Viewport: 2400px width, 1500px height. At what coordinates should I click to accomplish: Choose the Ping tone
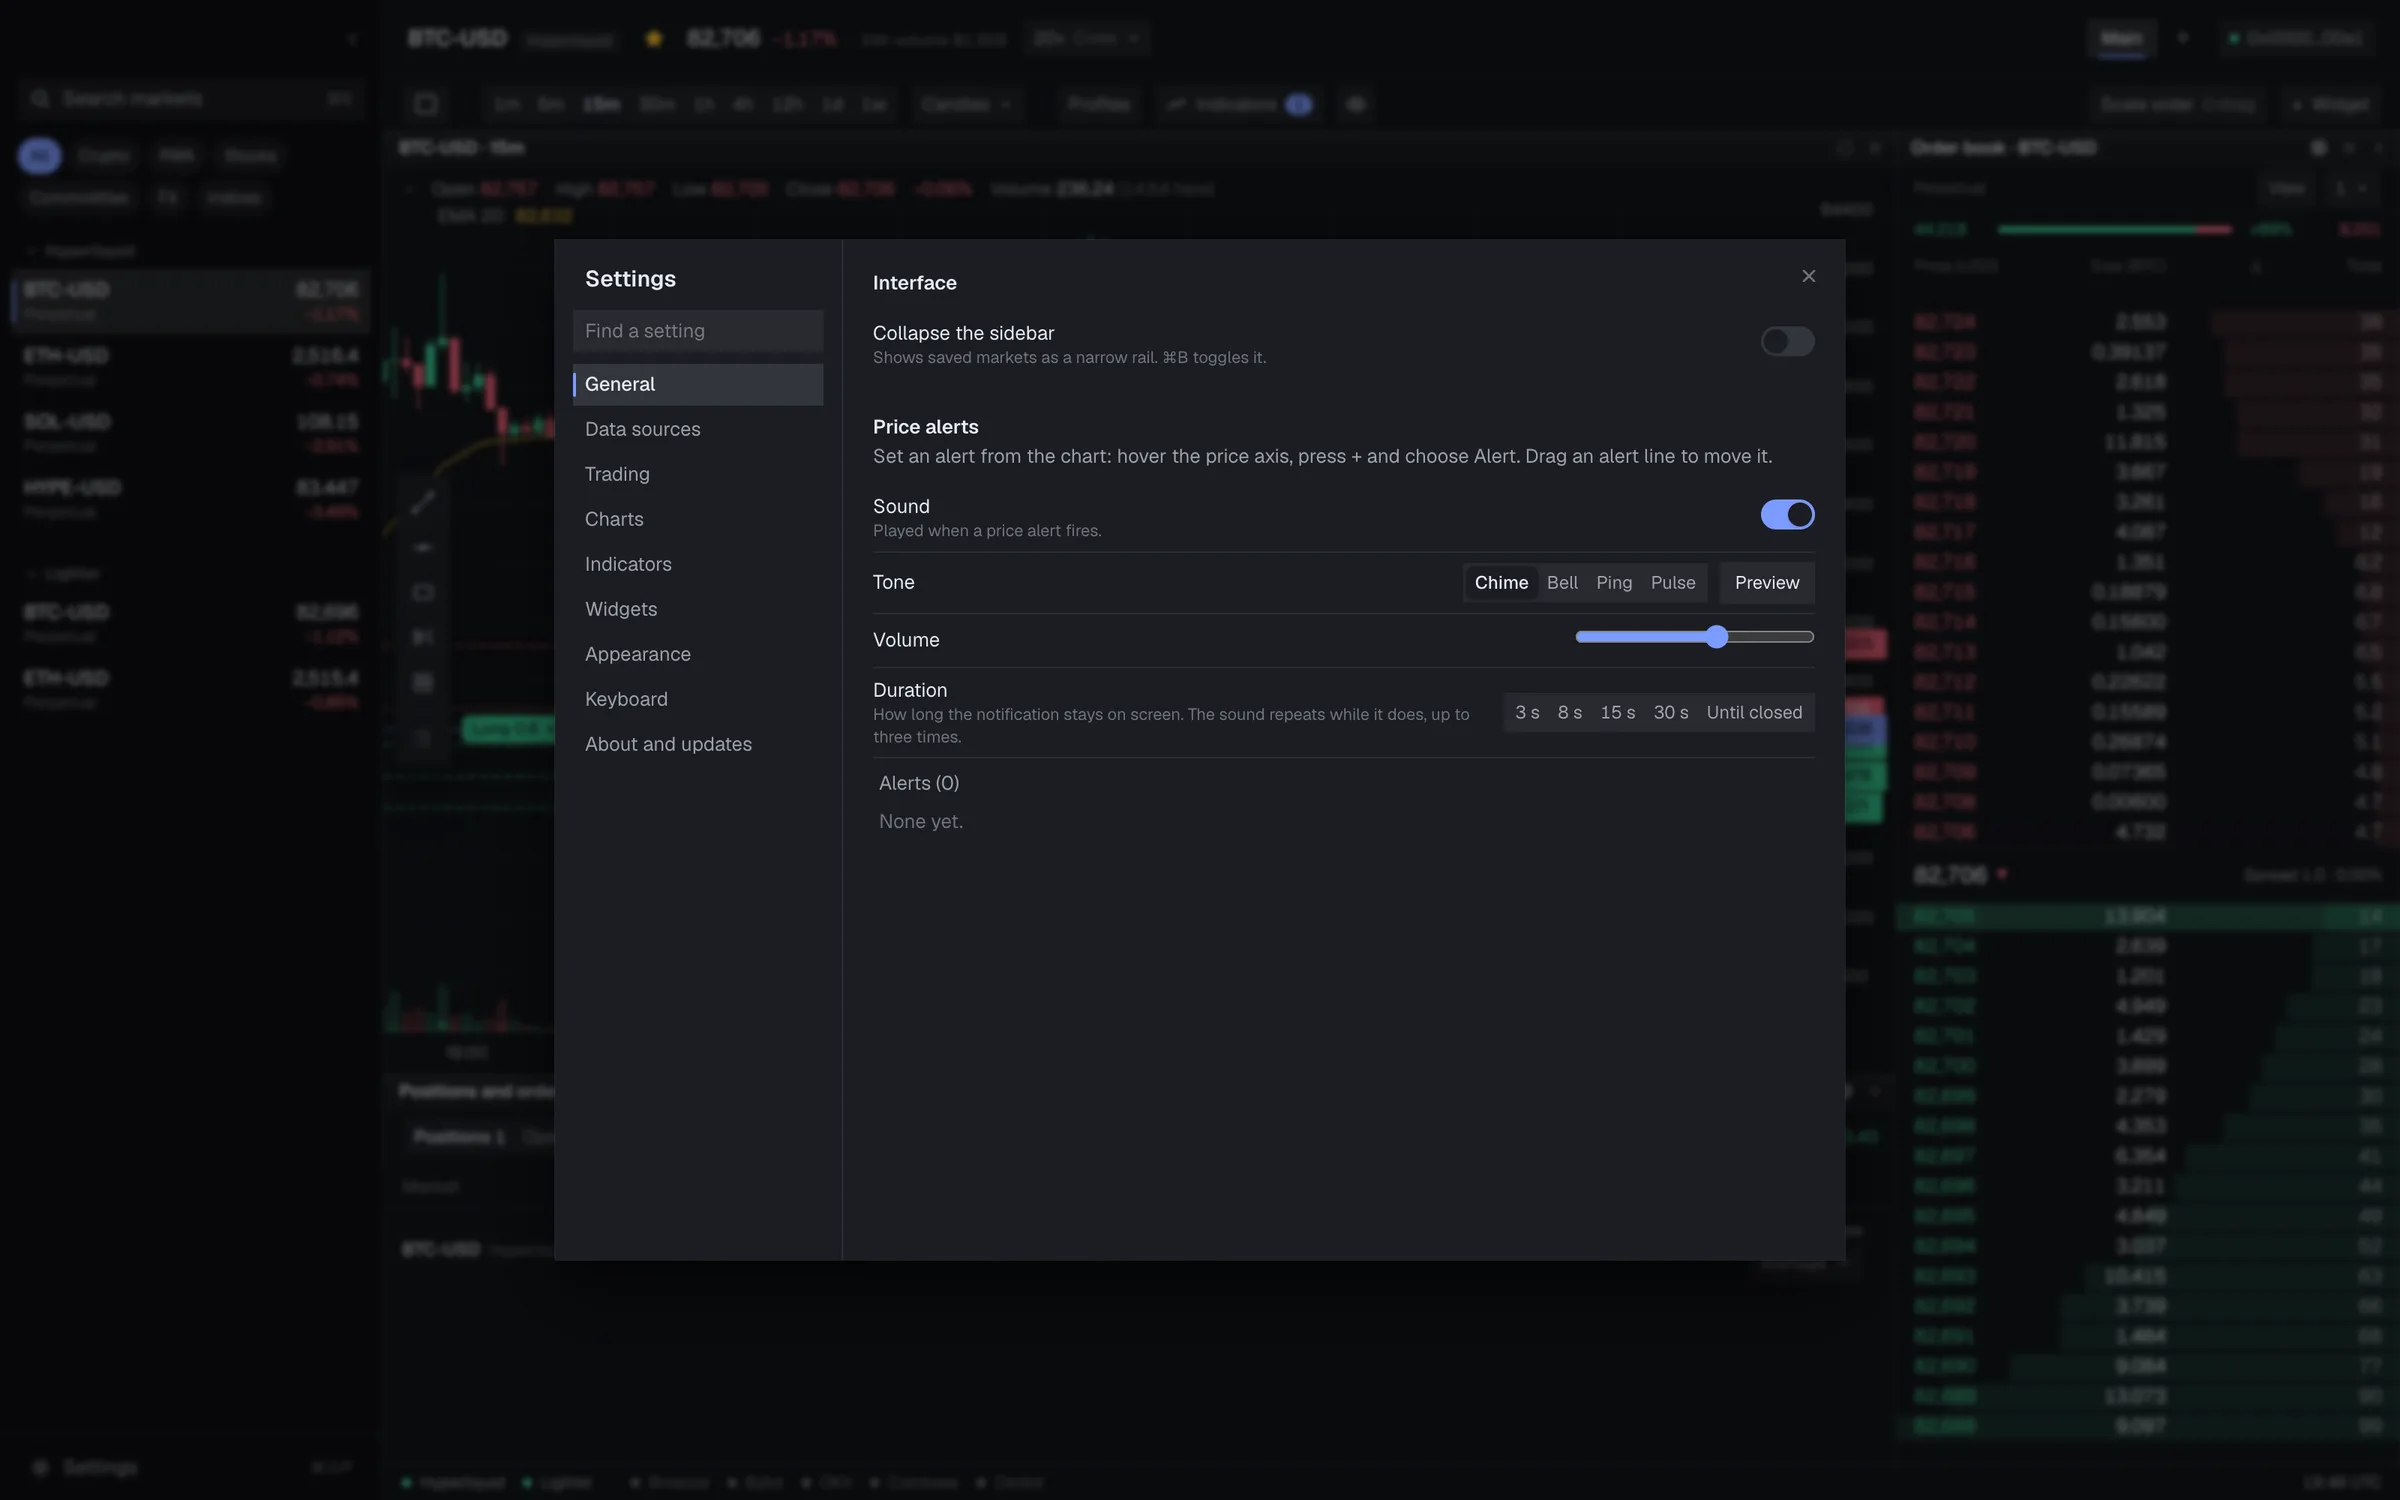1614,583
